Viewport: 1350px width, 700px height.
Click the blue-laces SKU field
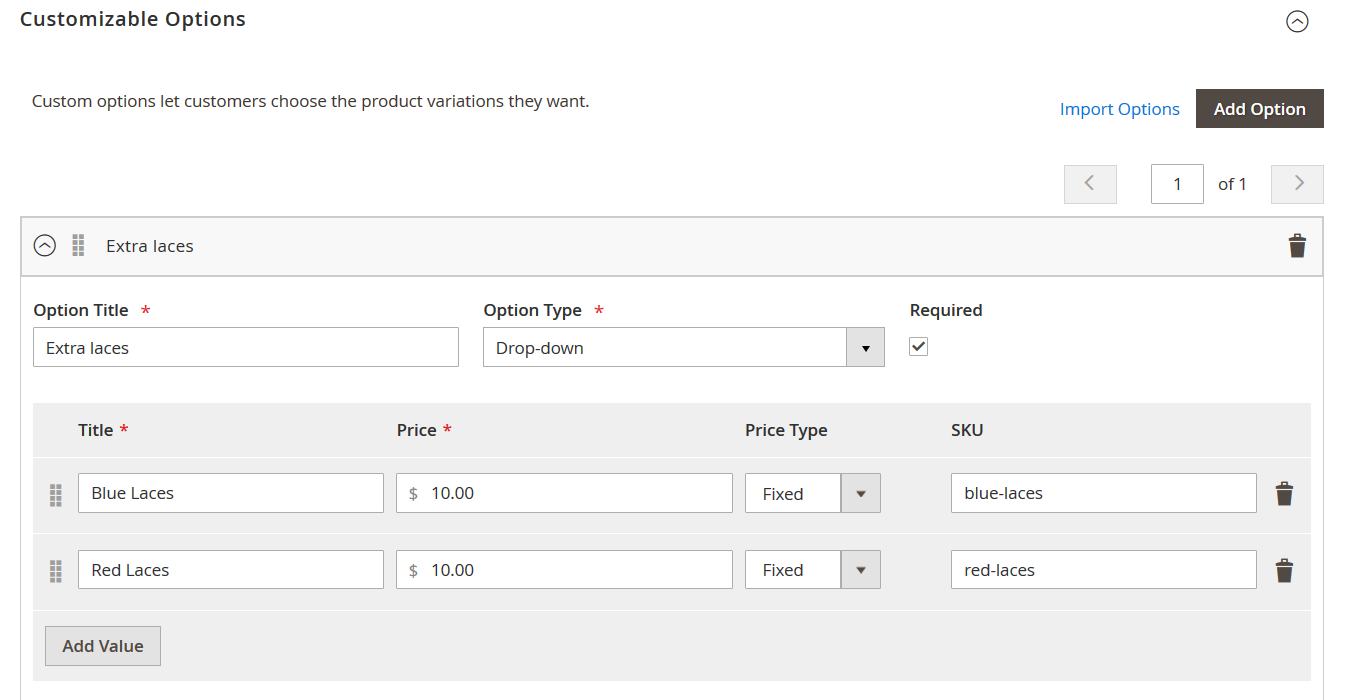pos(1104,493)
